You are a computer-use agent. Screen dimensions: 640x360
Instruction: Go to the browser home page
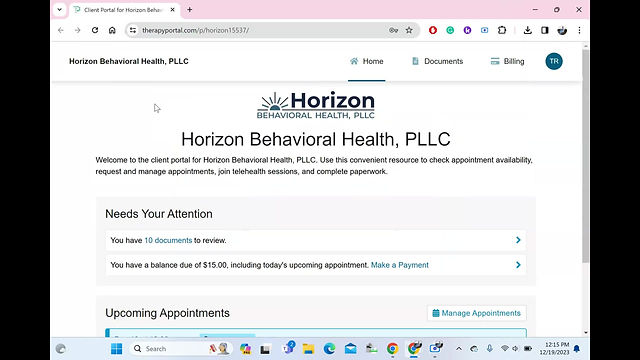[112, 30]
